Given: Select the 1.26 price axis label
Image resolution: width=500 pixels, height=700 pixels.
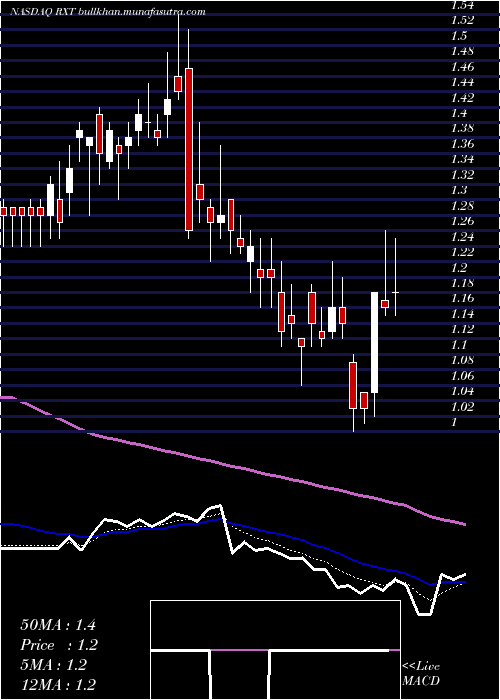Looking at the screenshot, I should click(x=462, y=221).
